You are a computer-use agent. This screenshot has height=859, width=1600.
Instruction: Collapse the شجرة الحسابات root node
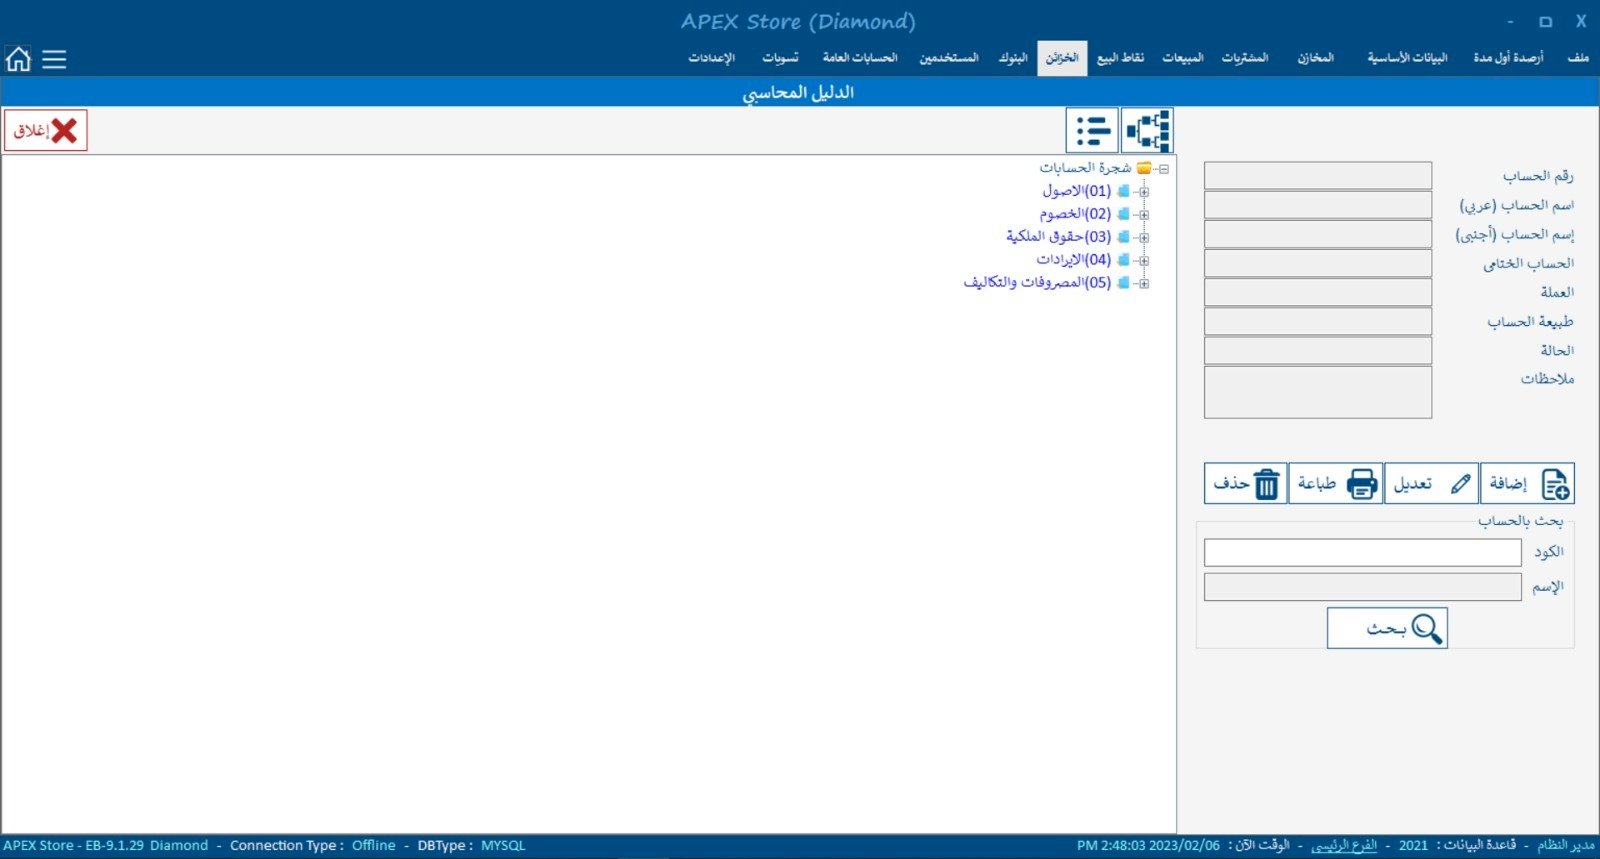coord(1164,169)
